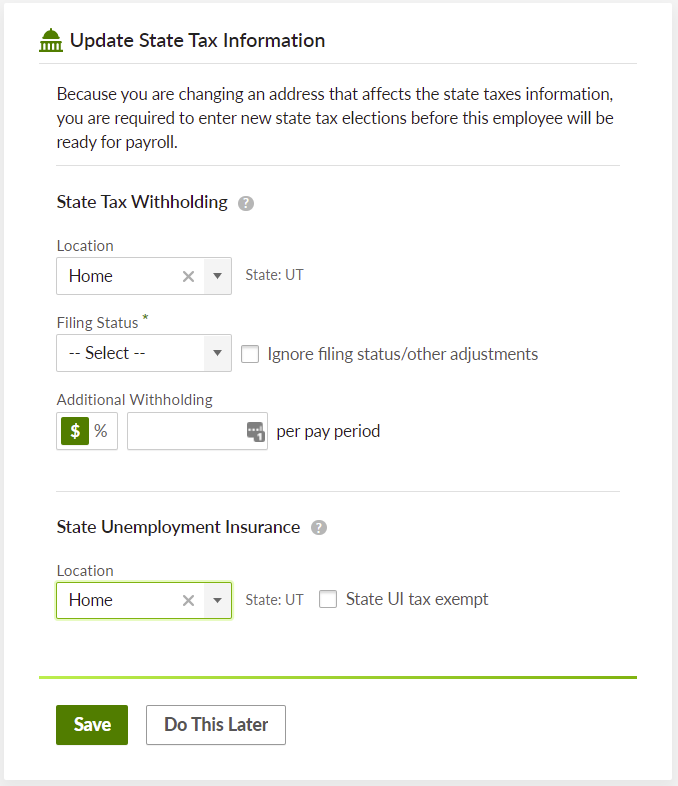Switch additional withholding to percent
This screenshot has width=678, height=786.
click(101, 432)
